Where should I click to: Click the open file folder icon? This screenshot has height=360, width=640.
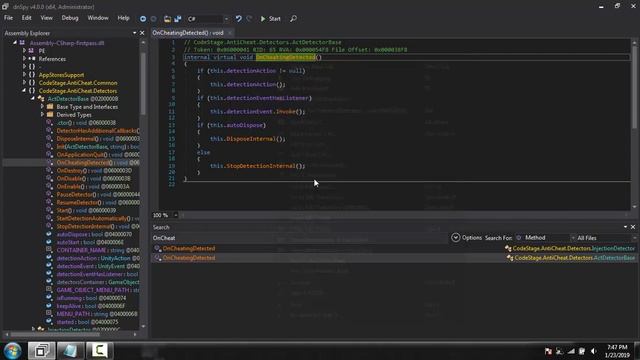click(167, 19)
